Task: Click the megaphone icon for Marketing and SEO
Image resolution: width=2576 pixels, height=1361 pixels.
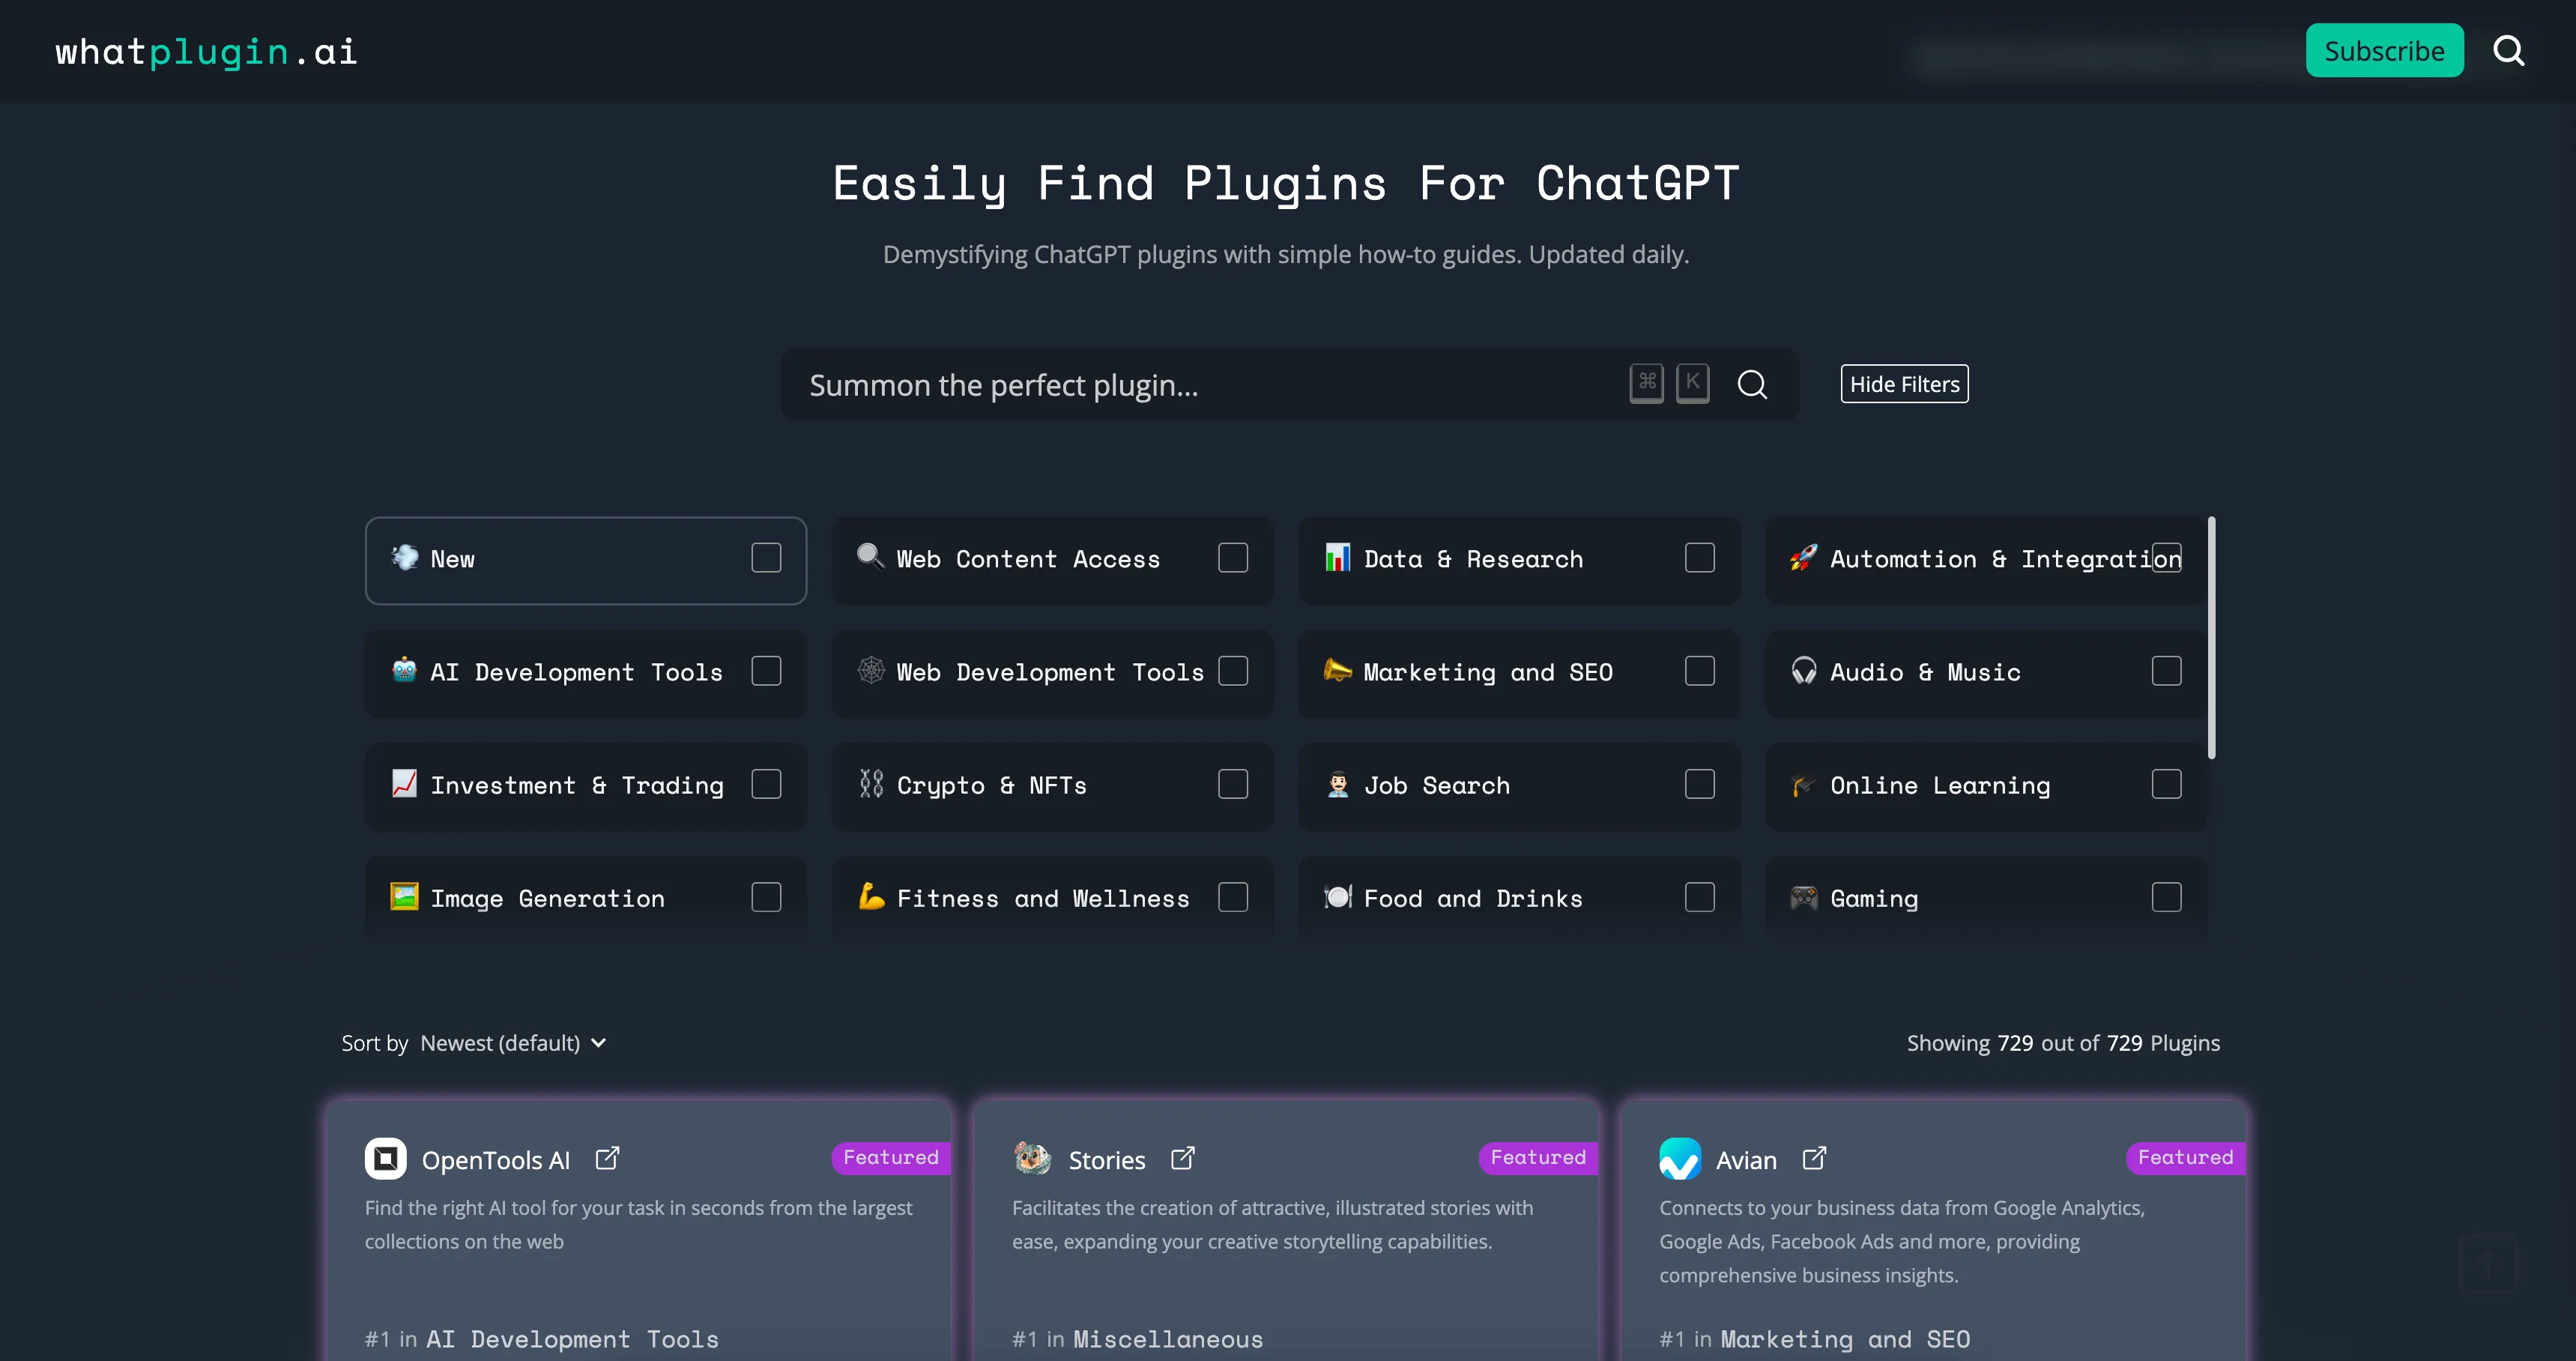Action: 1337,671
